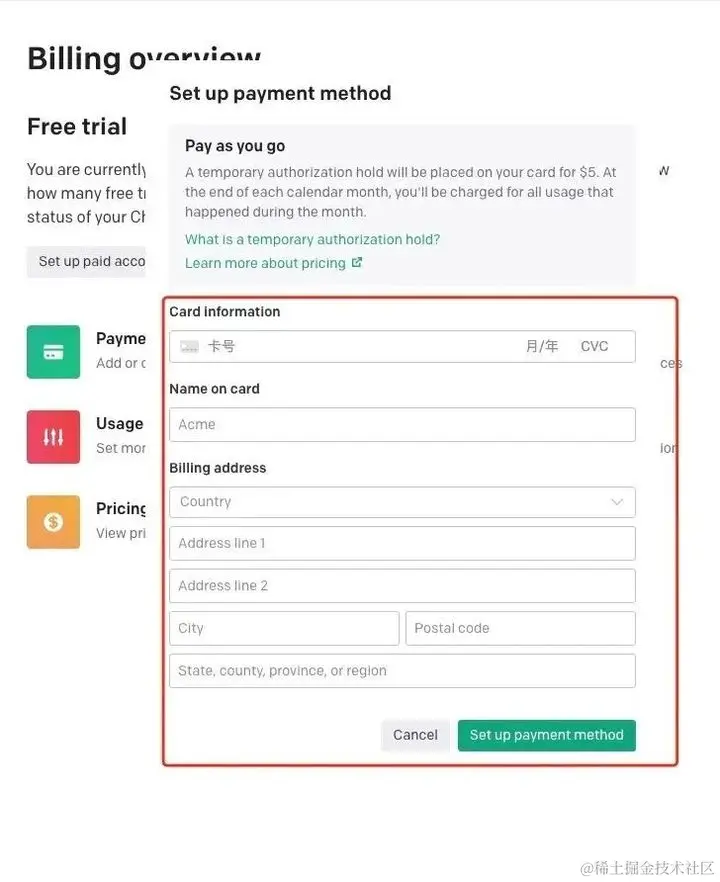Focus the City input field
The height and width of the screenshot is (882, 720).
284,628
